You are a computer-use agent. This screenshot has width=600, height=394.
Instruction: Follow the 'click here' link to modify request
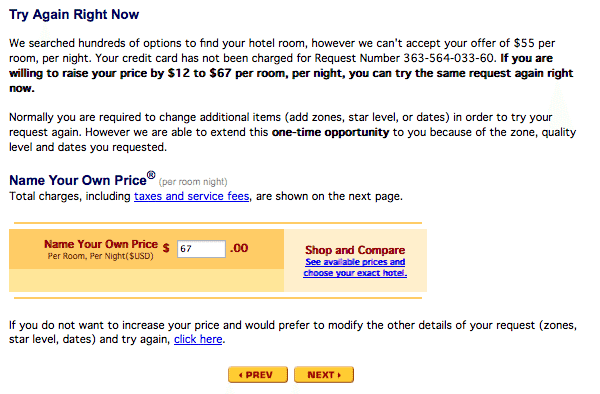(x=198, y=339)
